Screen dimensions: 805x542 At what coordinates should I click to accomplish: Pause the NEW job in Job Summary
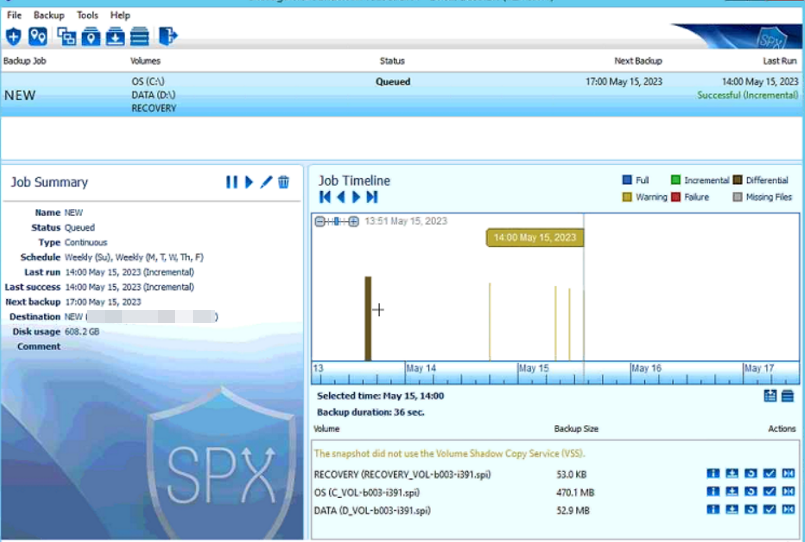pyautogui.click(x=232, y=182)
